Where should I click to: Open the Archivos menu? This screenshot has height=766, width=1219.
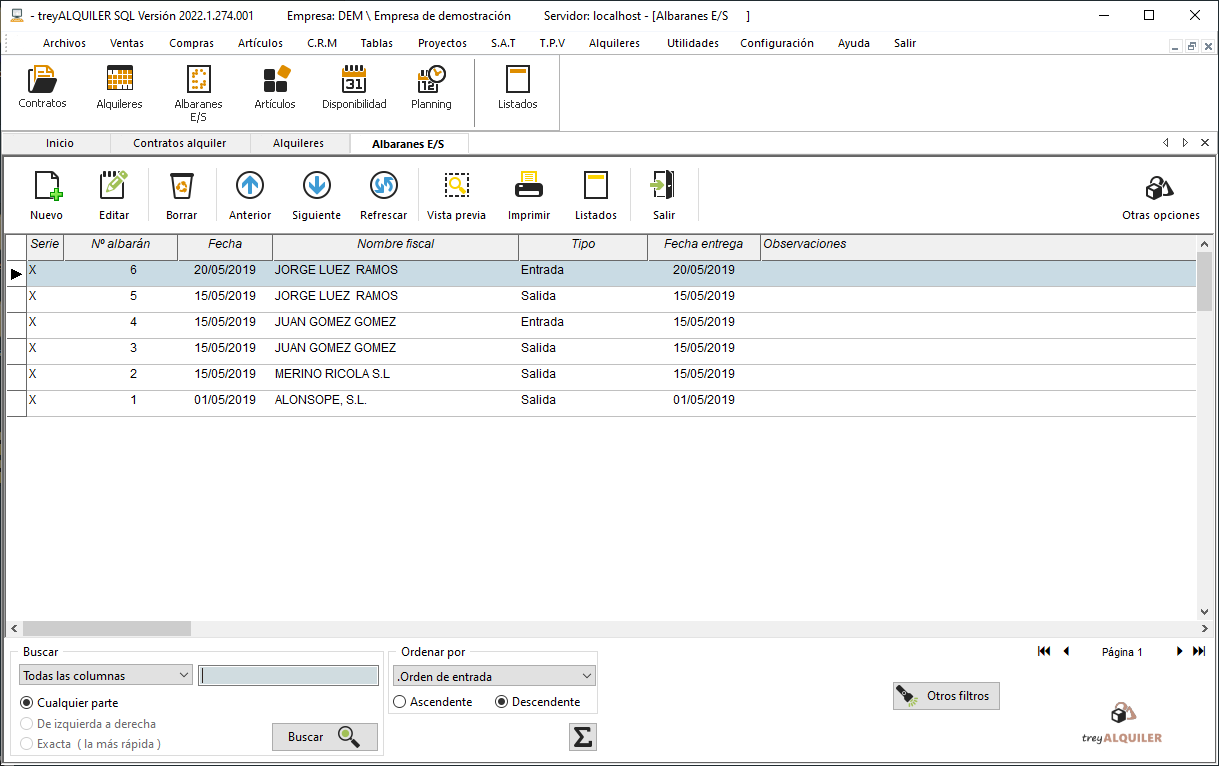pos(64,43)
